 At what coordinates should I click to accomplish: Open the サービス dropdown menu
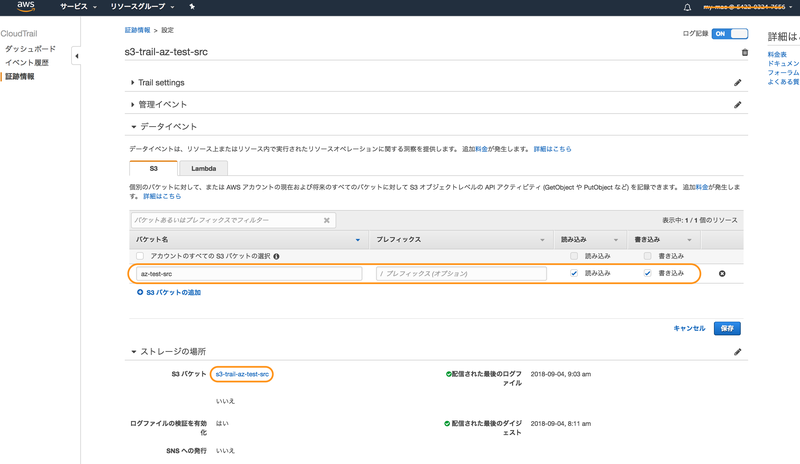(x=78, y=7)
